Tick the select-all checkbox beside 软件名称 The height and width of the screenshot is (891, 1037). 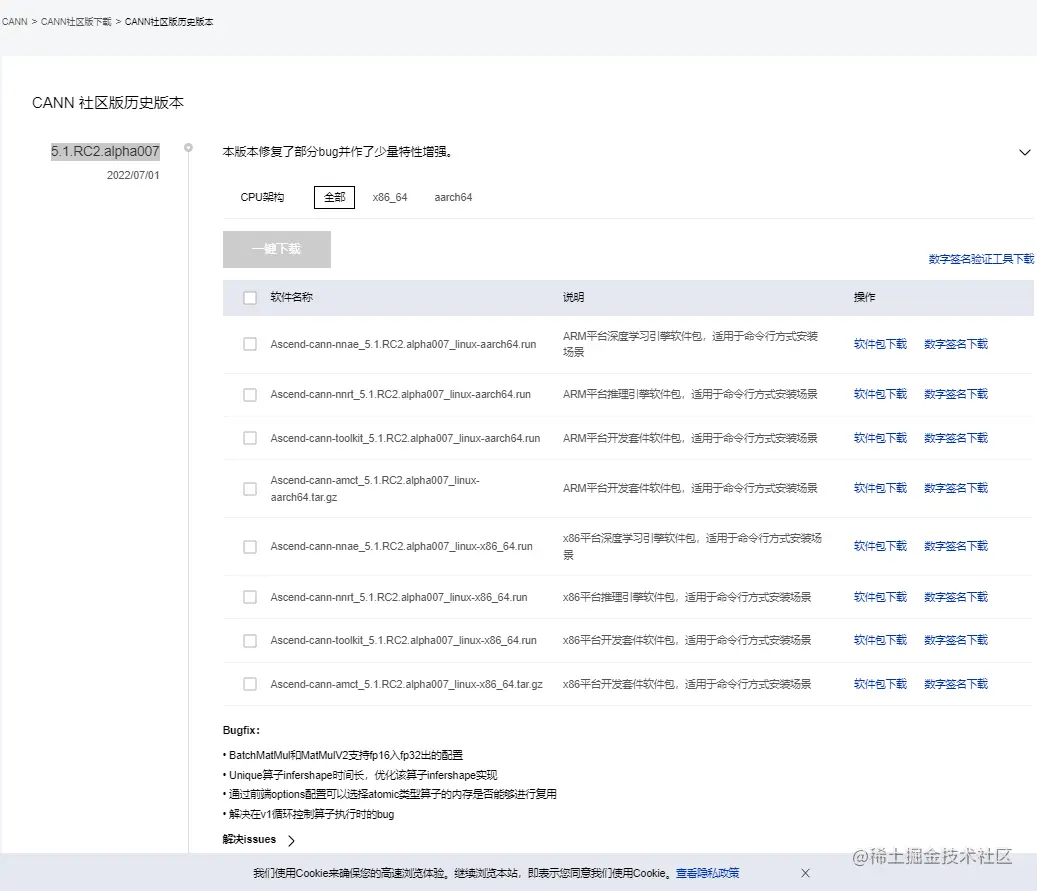pos(250,298)
